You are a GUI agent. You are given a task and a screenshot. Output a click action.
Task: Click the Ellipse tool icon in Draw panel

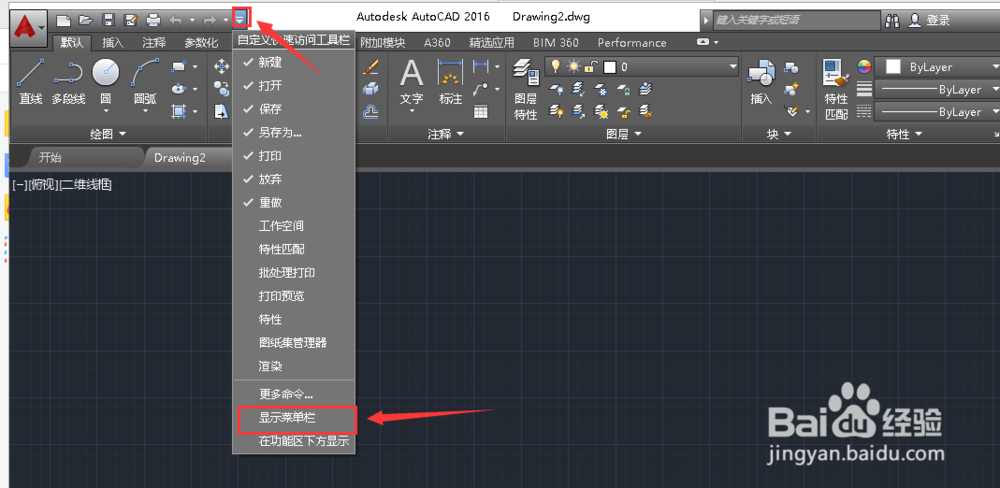(x=179, y=89)
